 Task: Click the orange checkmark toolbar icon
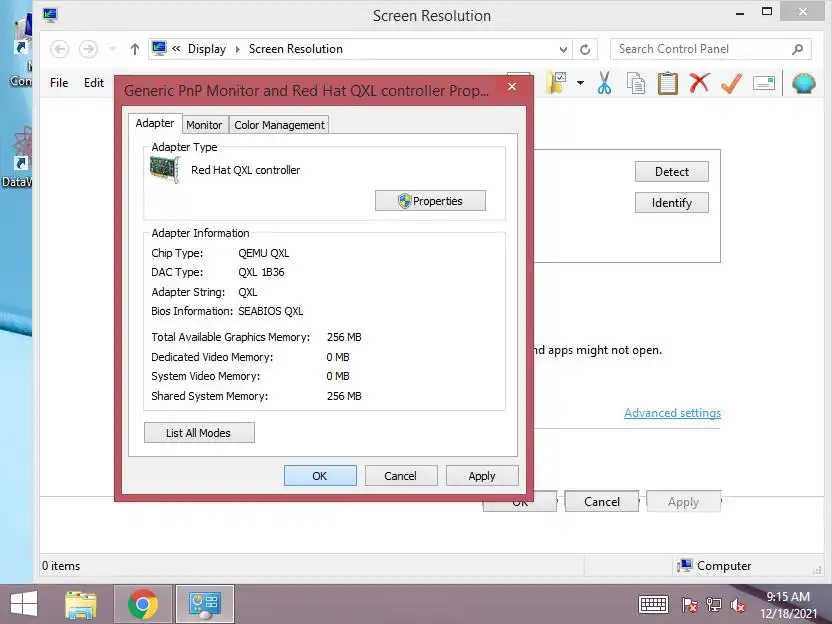[731, 83]
